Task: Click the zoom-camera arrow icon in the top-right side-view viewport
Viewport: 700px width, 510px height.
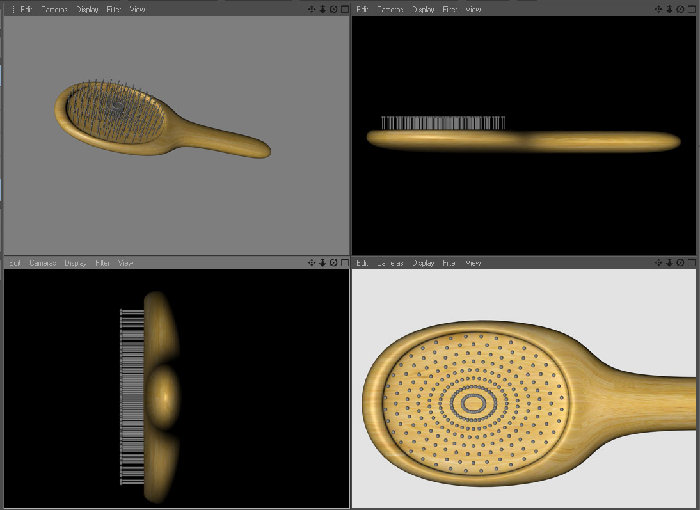Action: (670, 9)
